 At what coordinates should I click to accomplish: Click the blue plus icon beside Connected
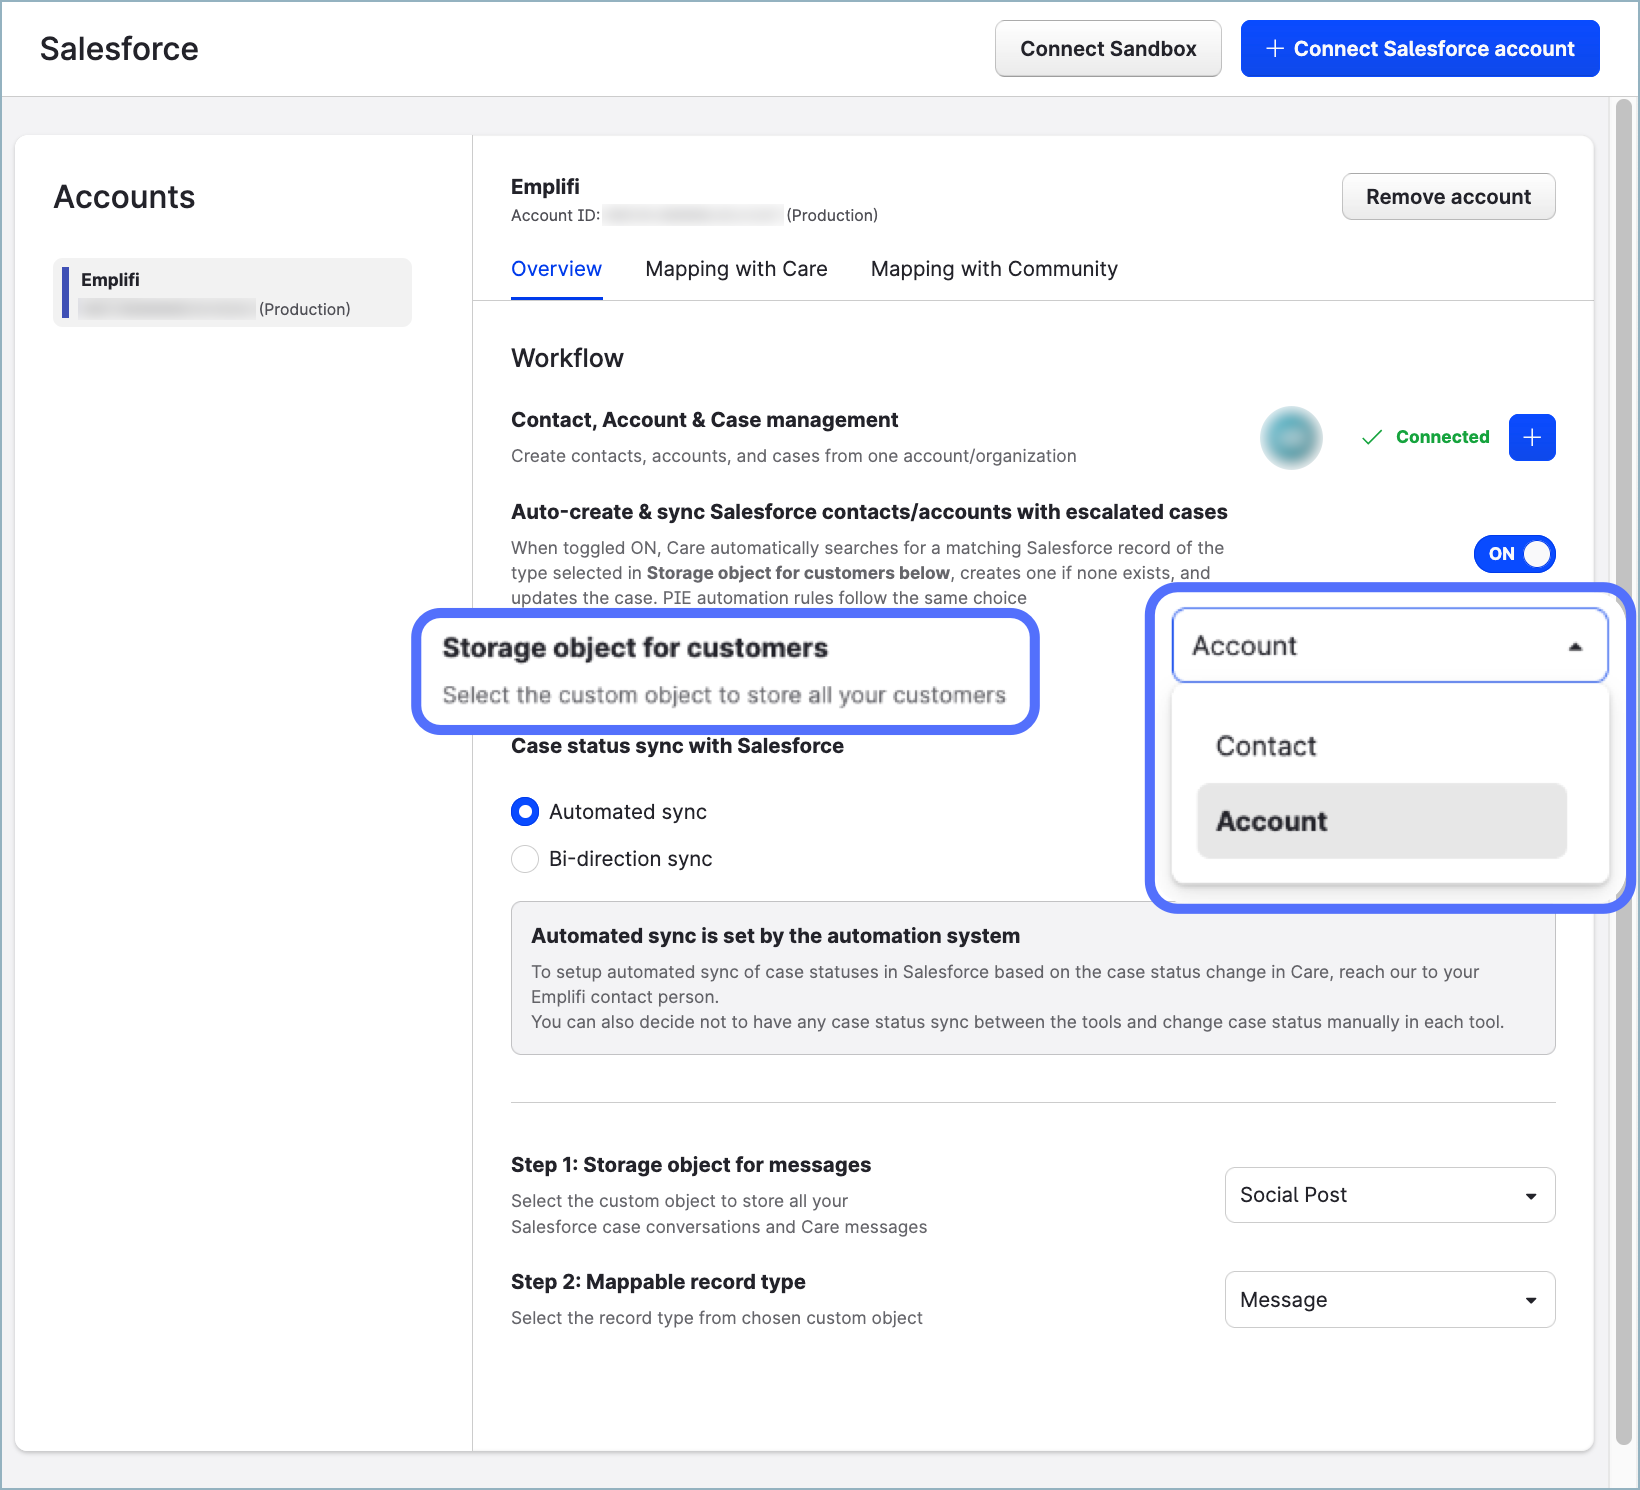[x=1531, y=437]
